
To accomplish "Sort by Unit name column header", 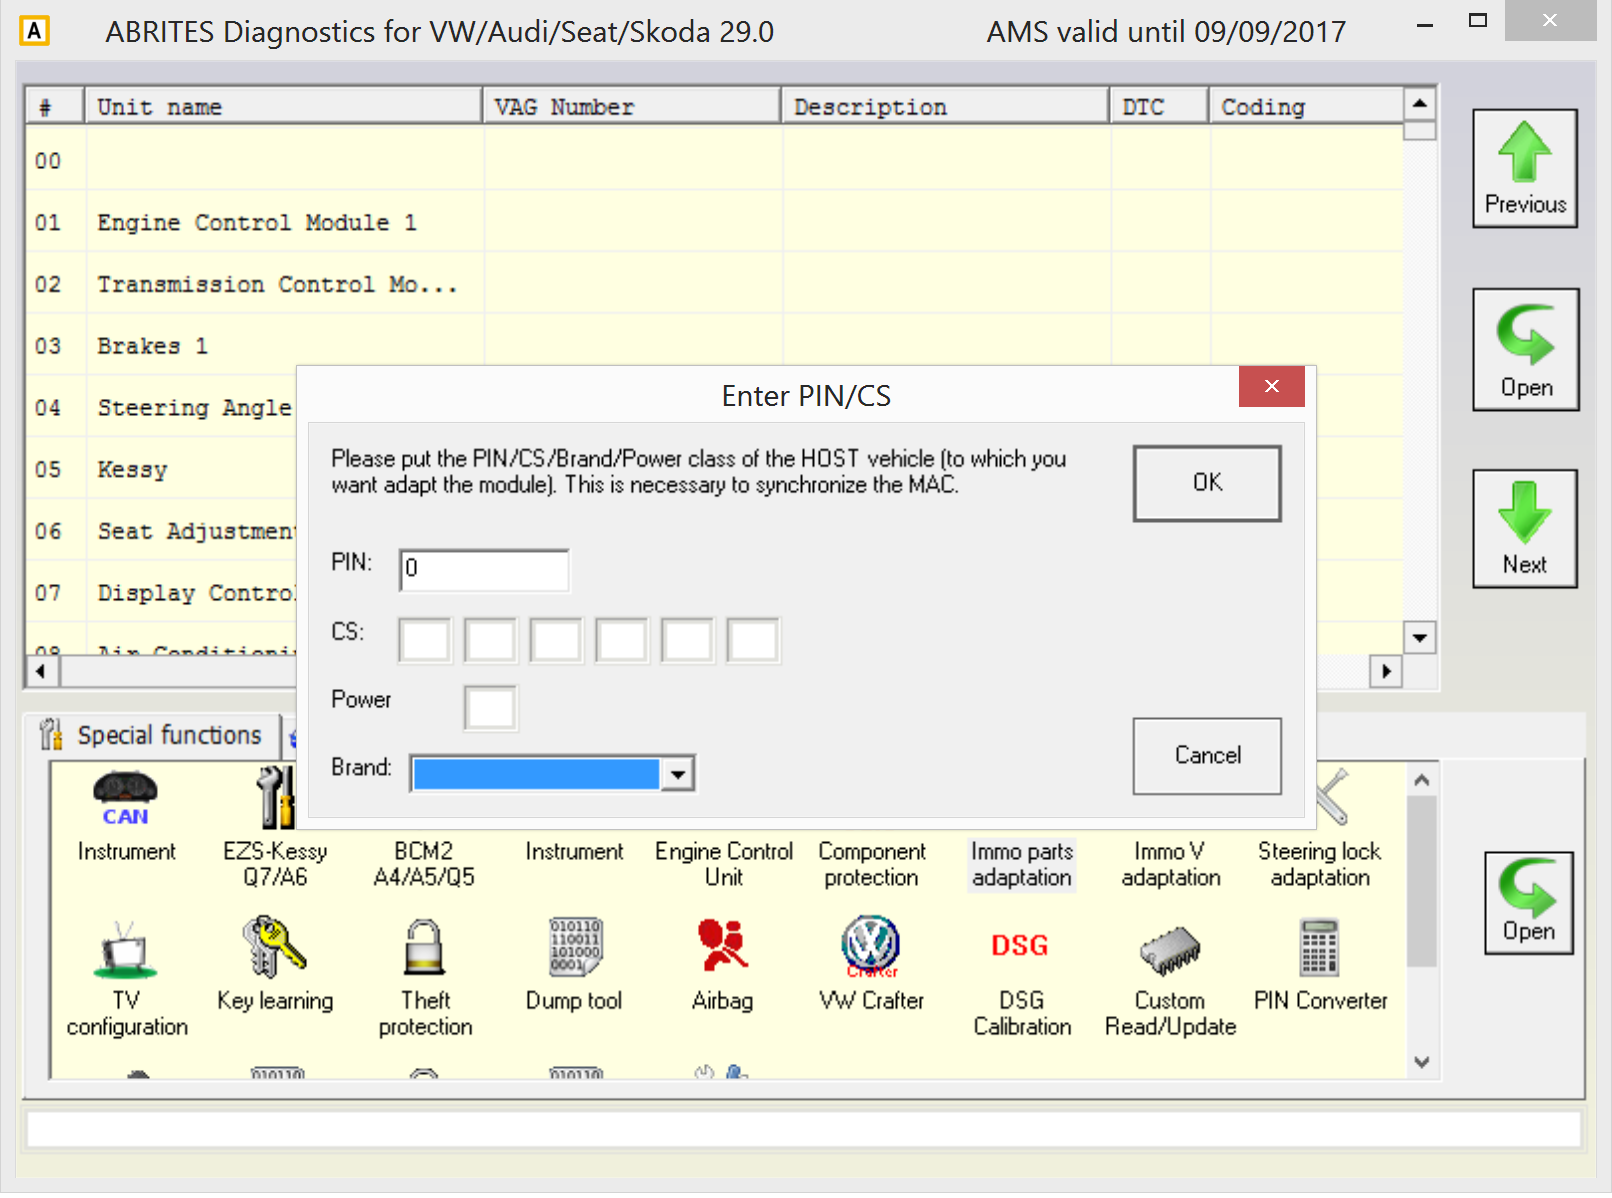I will click(x=284, y=107).
